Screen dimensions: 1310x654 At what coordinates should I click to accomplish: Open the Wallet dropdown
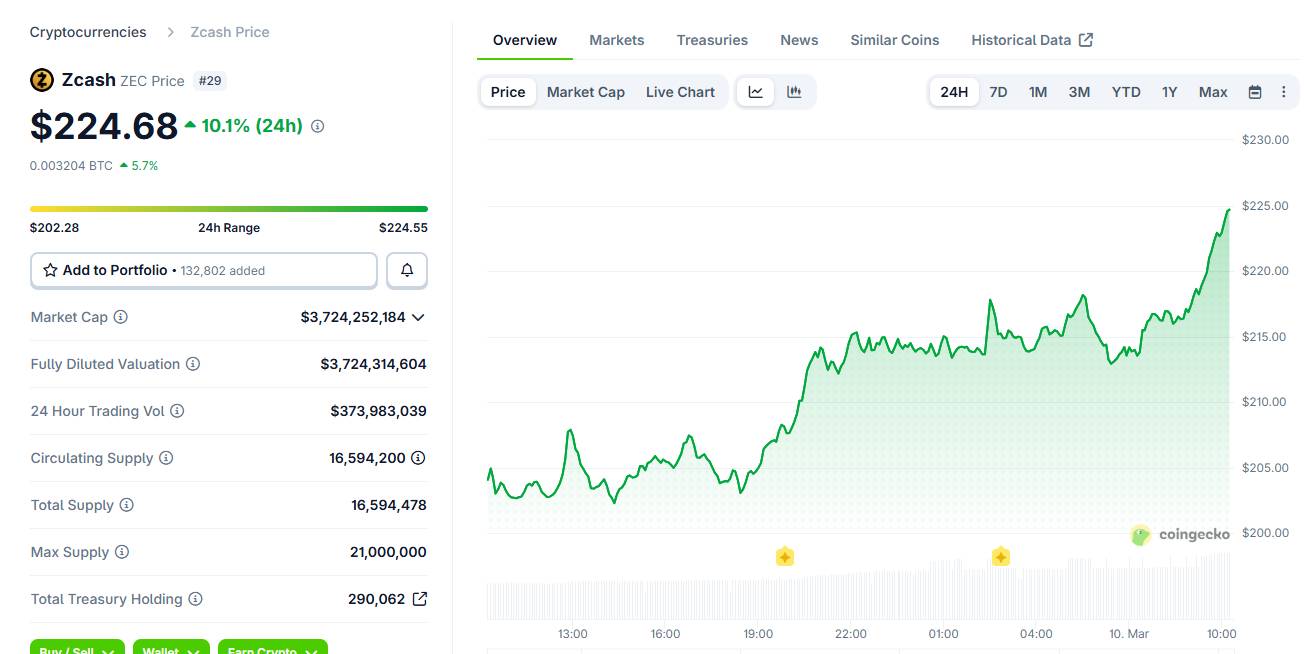(171, 649)
